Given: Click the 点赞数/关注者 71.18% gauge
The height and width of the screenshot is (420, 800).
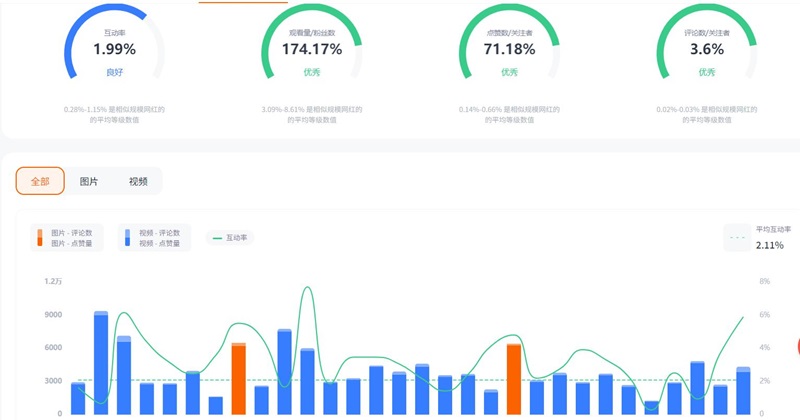Looking at the screenshot, I should click(x=509, y=49).
